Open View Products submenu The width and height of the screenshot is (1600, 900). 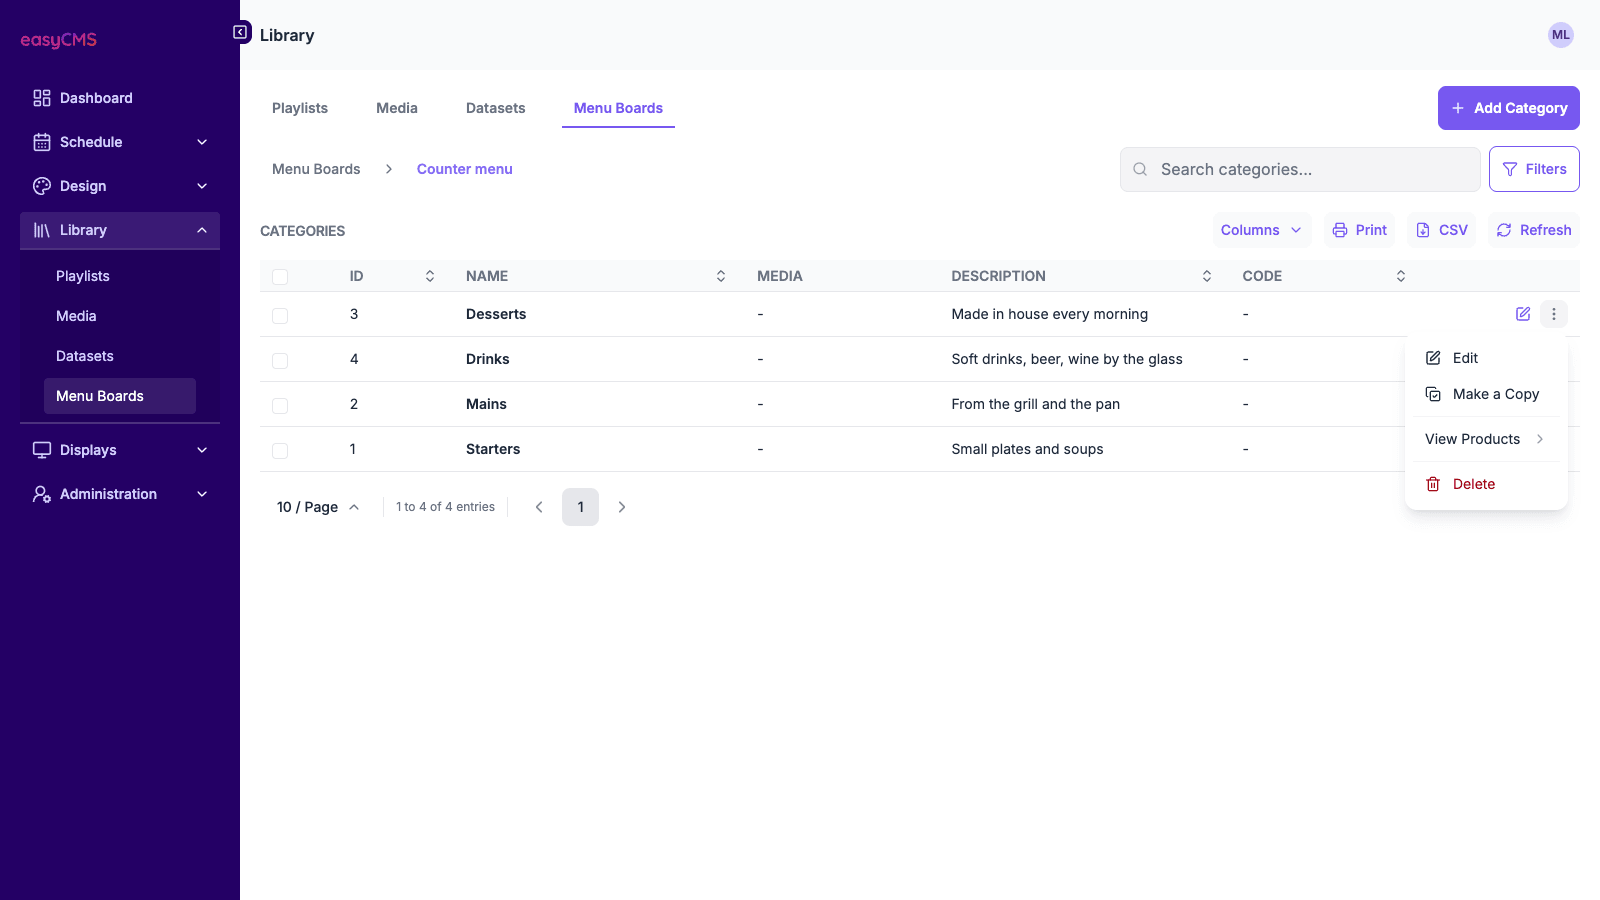[x=1486, y=439]
